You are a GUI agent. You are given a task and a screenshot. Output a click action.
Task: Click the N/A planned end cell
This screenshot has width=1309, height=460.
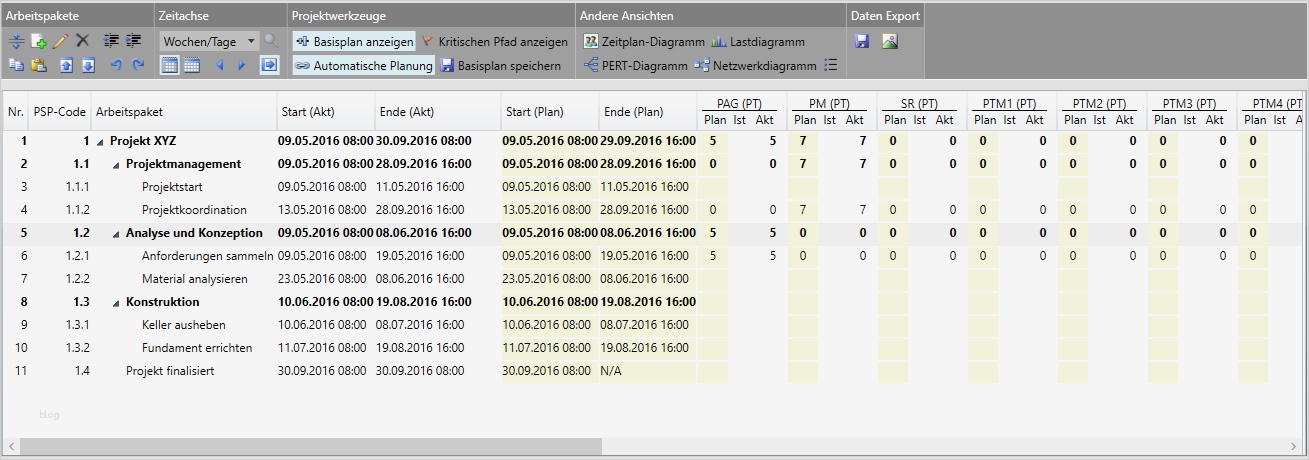coord(648,371)
